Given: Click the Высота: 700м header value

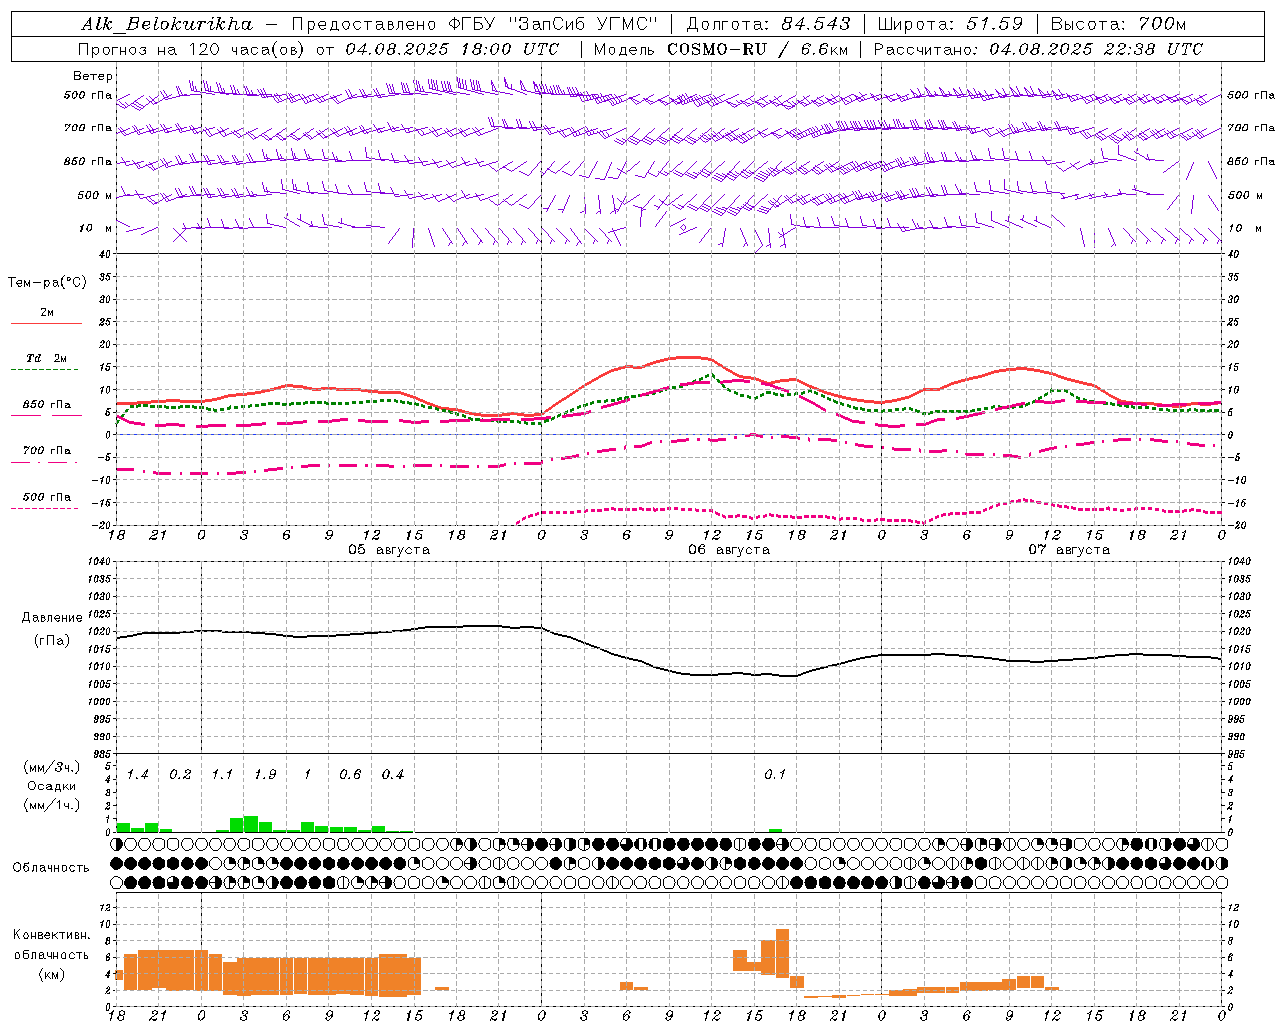Looking at the screenshot, I should (x=1119, y=24).
